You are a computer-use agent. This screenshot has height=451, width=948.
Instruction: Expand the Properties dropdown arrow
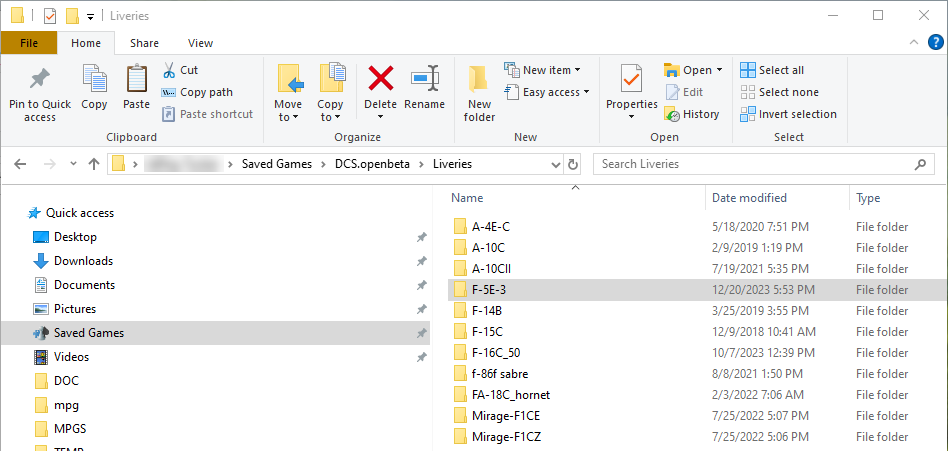[632, 117]
